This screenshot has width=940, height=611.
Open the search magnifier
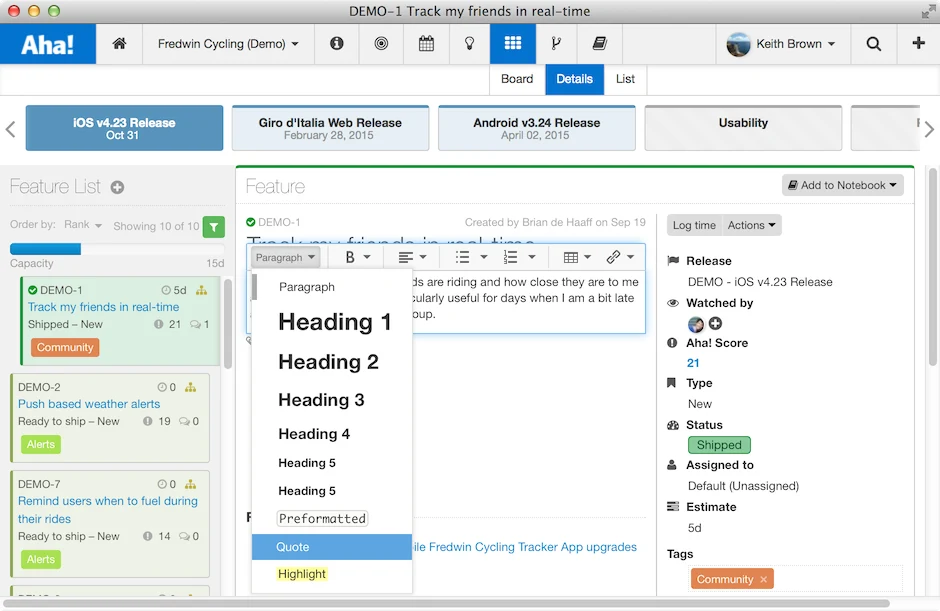pyautogui.click(x=873, y=44)
